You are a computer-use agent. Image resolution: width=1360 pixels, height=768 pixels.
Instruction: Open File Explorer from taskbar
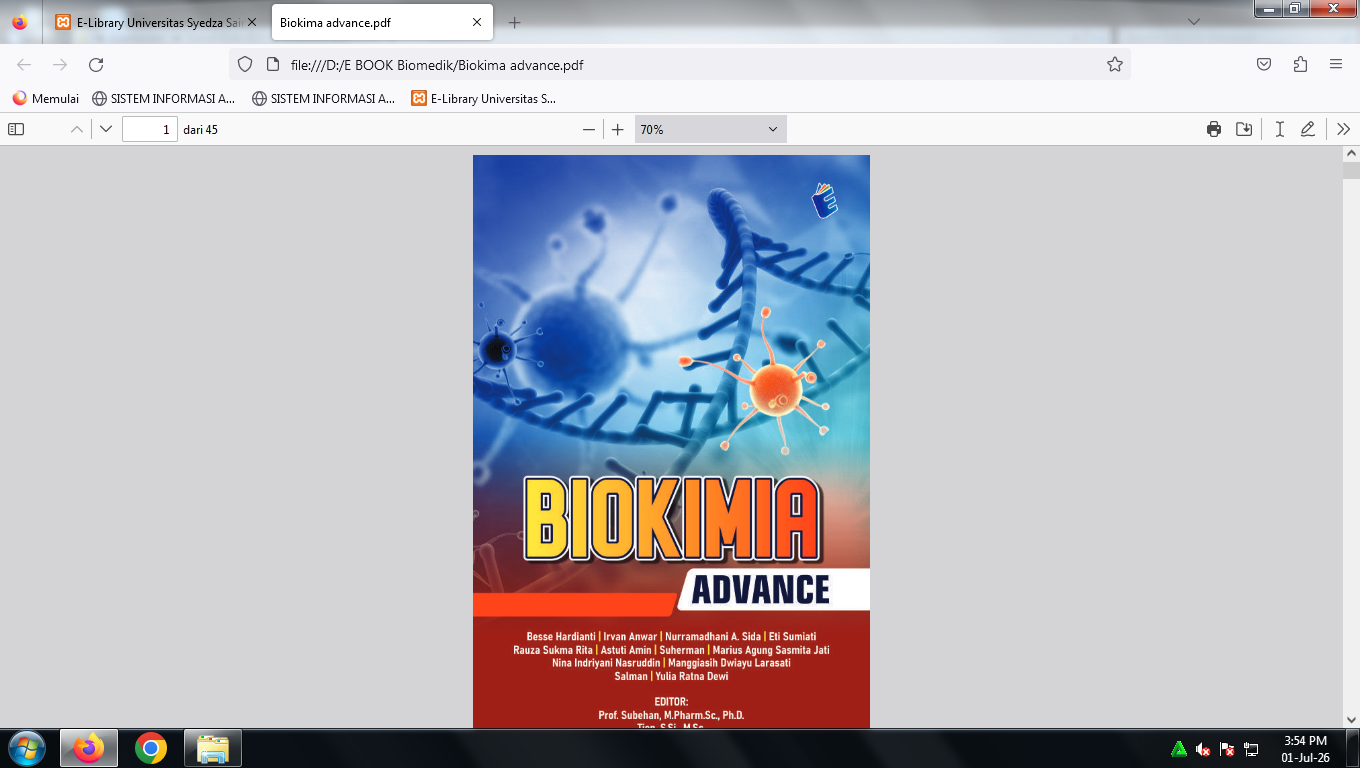[x=213, y=748]
